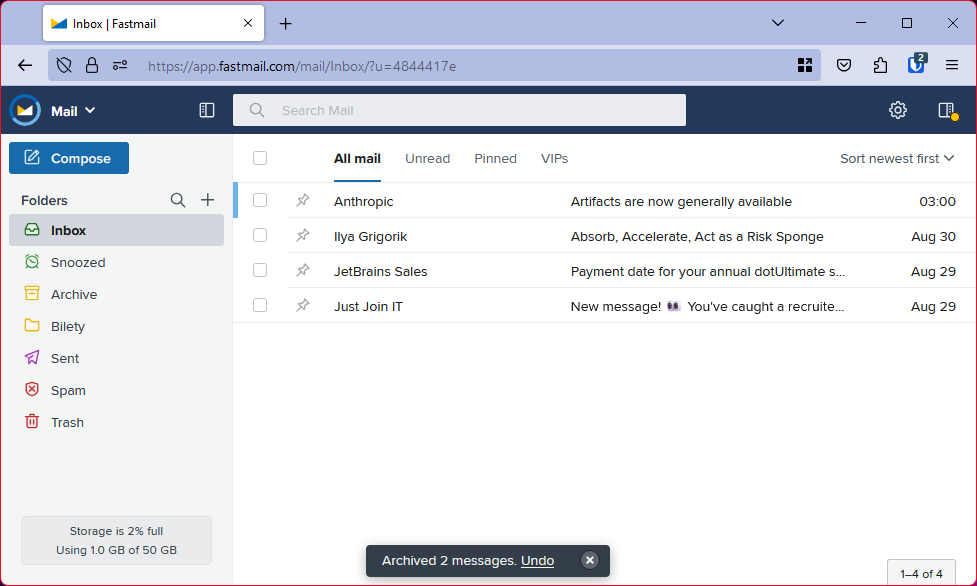This screenshot has height=586, width=977.
Task: Open the Snoozed folder
Action: [x=117, y=262]
